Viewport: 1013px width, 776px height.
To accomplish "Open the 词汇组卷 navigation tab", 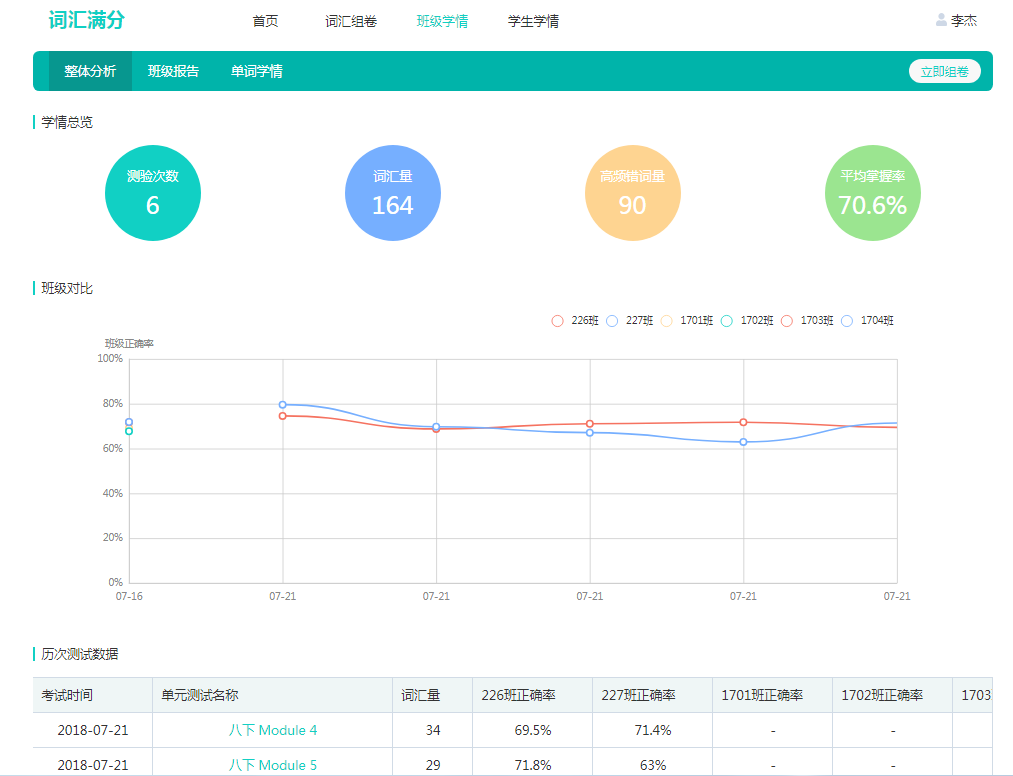I will click(x=351, y=21).
